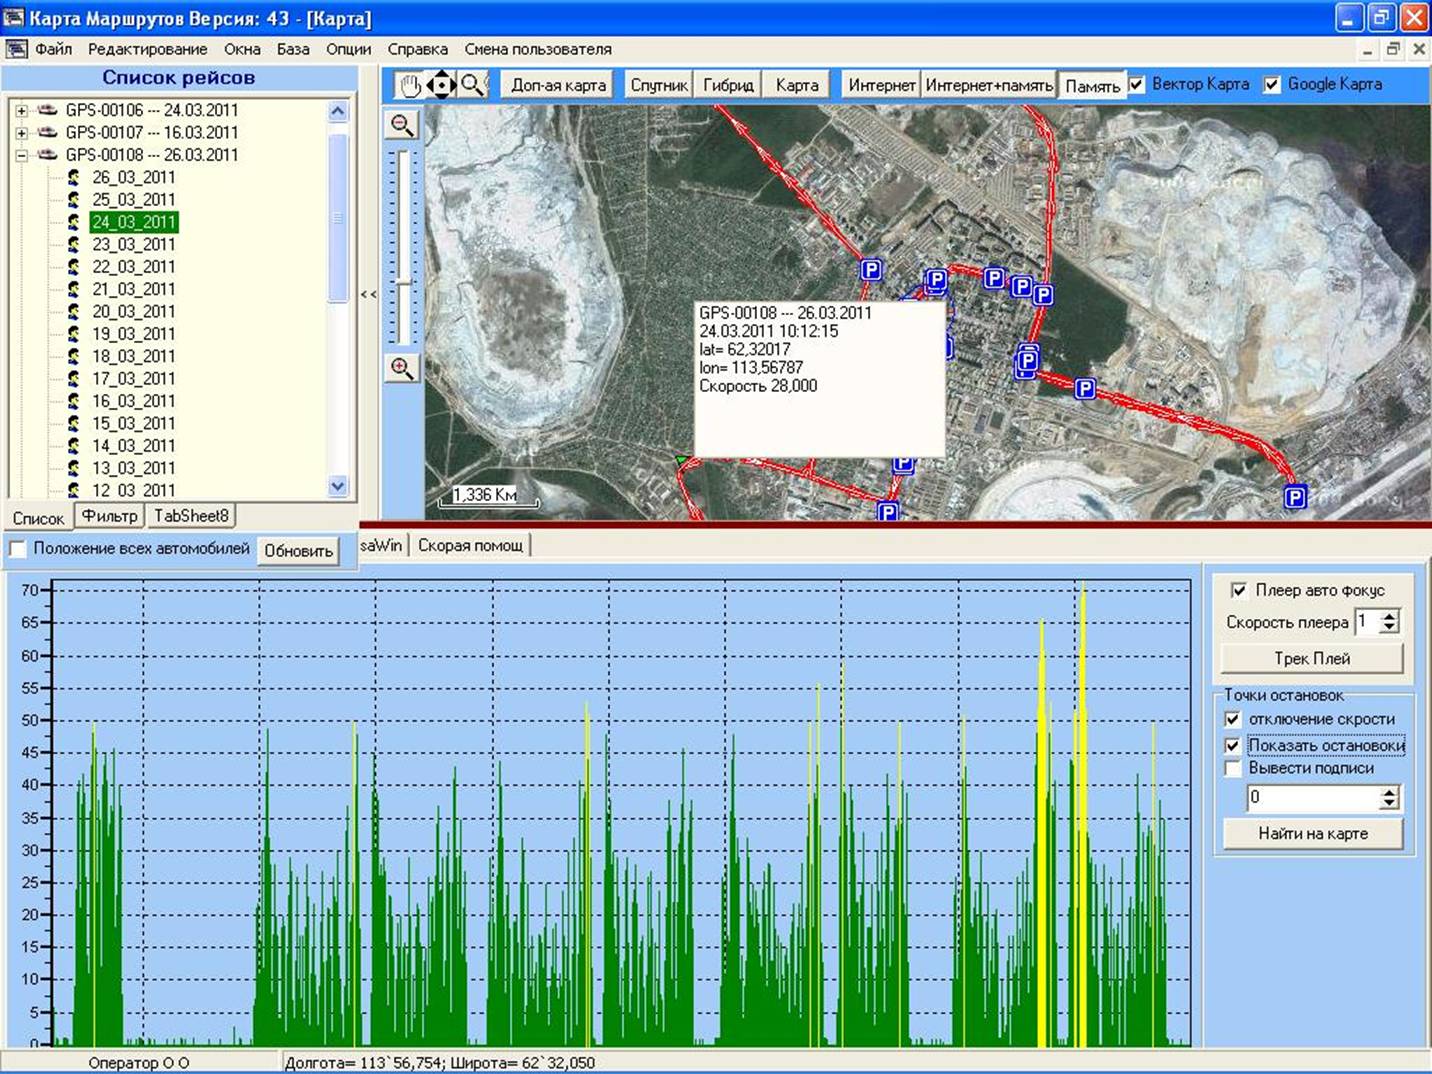Open the application icon menu in title bar
1432x1074 pixels.
point(13,18)
